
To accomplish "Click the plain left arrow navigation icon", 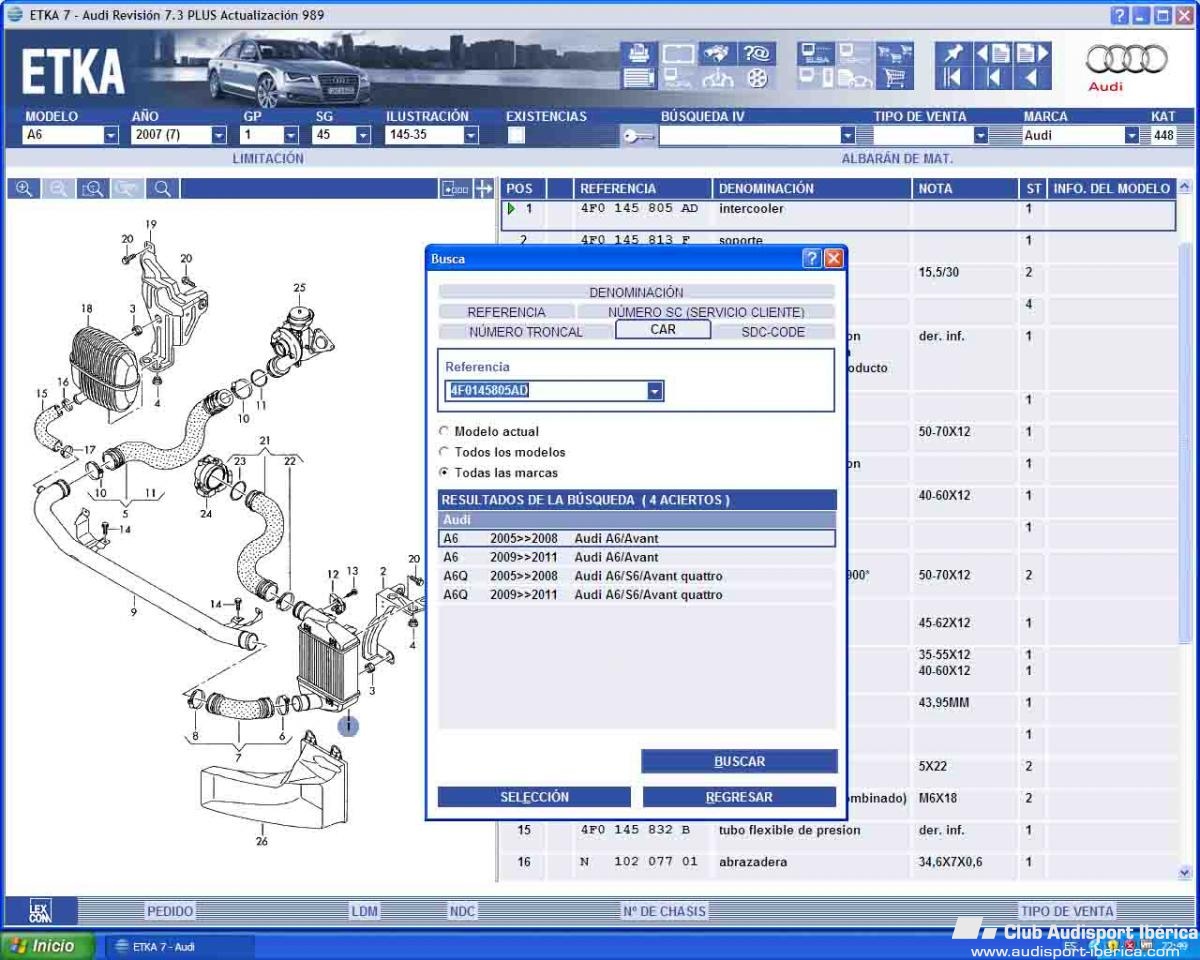I will coord(1032,78).
